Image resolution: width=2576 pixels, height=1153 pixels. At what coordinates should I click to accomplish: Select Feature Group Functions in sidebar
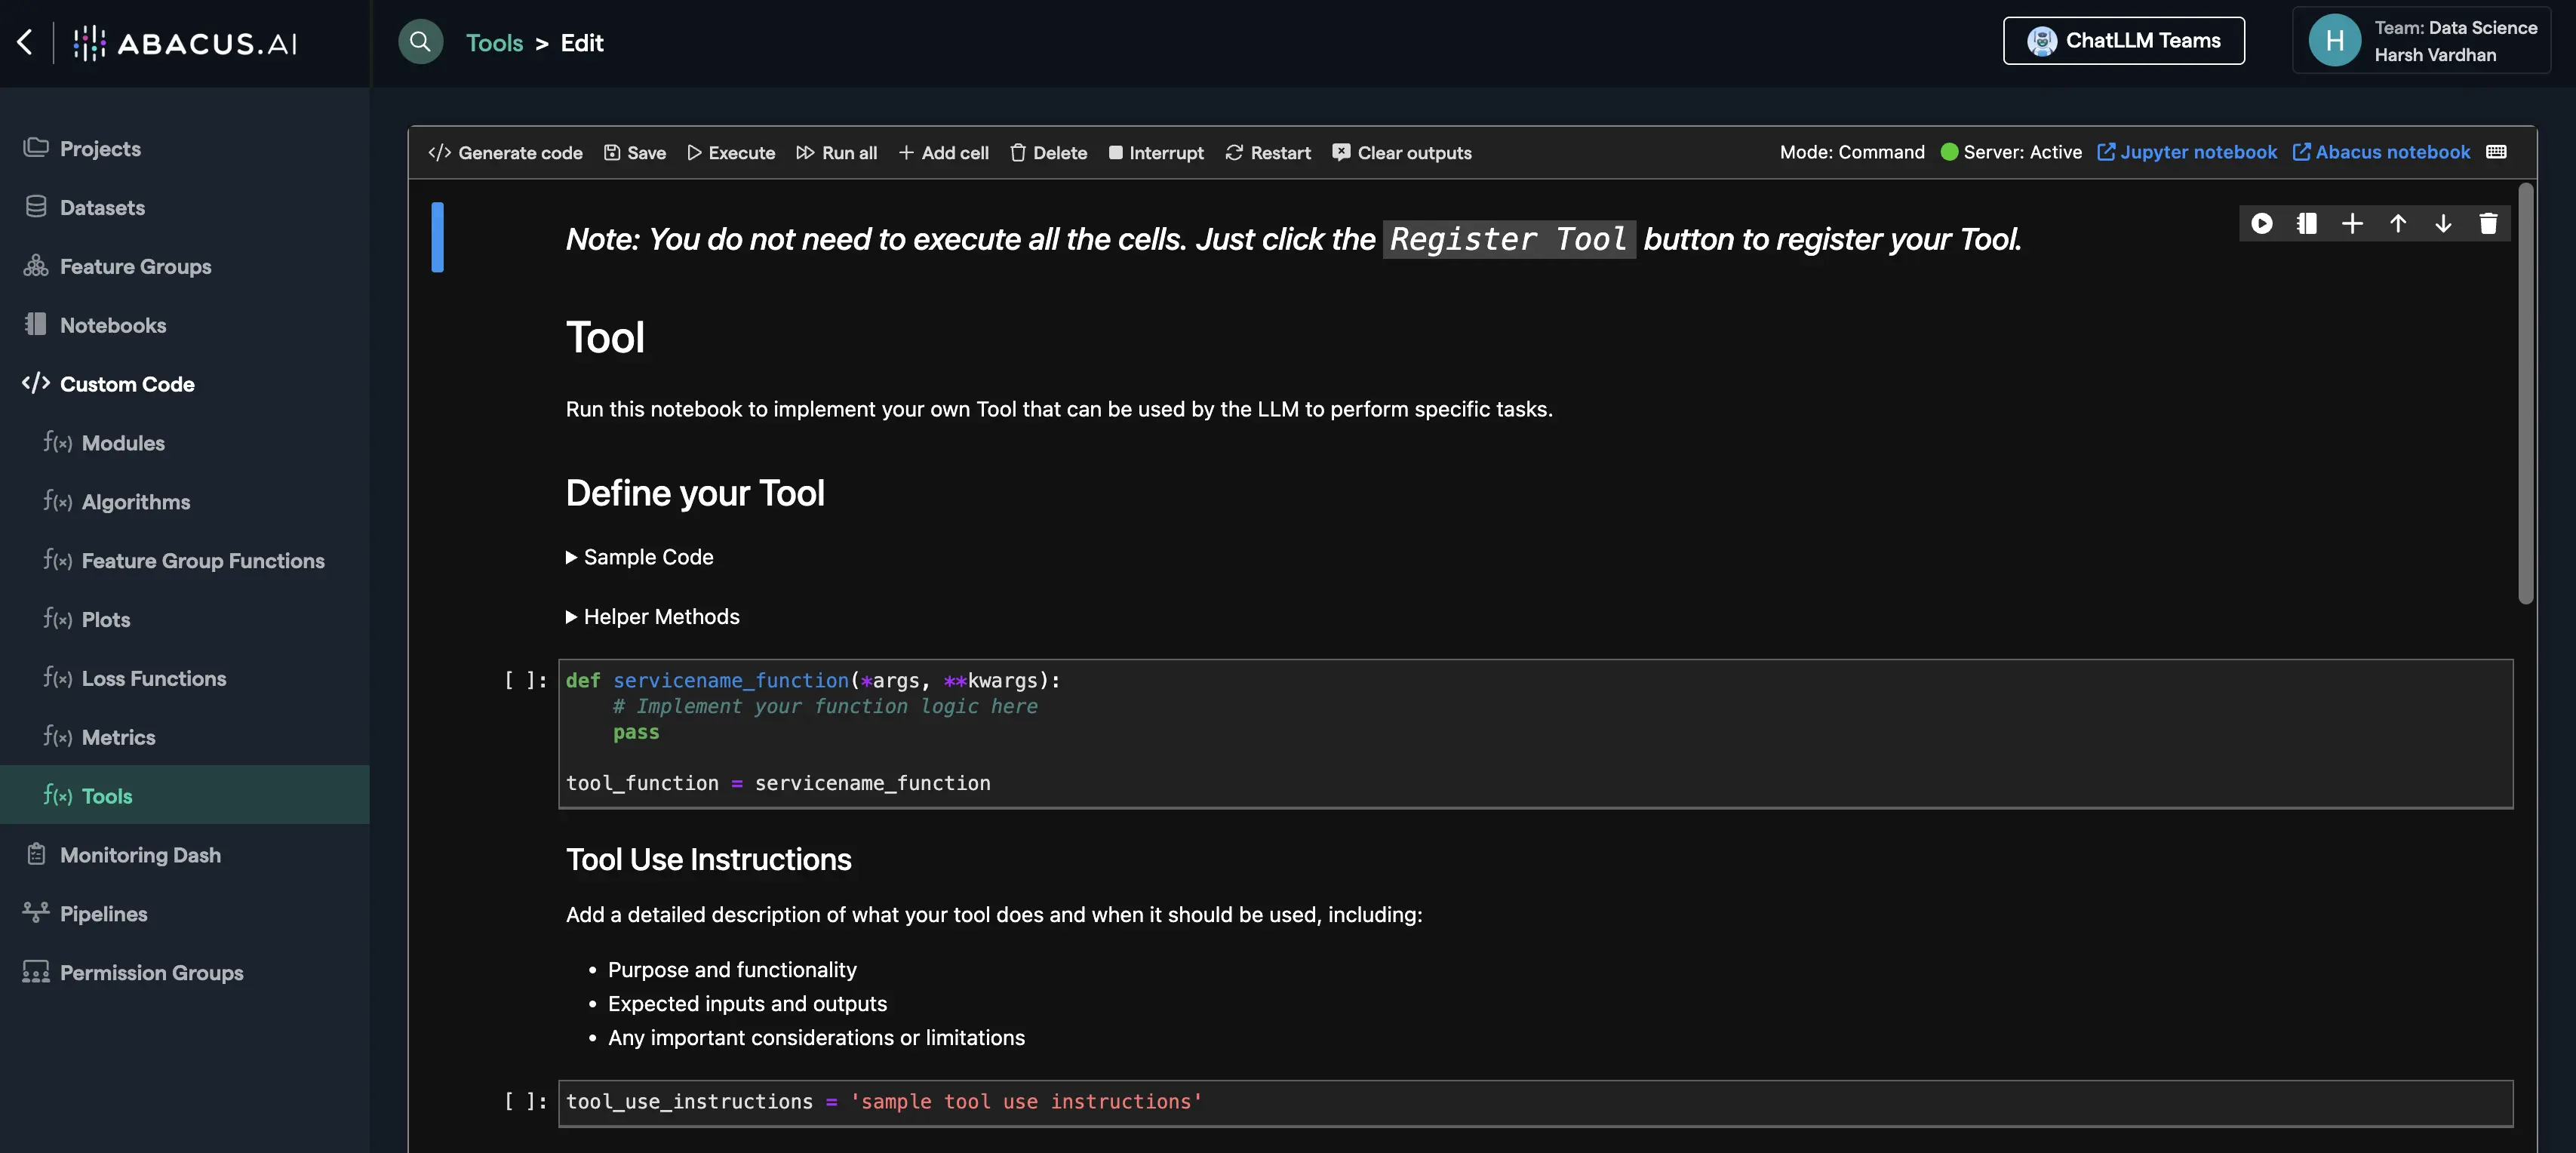[202, 561]
